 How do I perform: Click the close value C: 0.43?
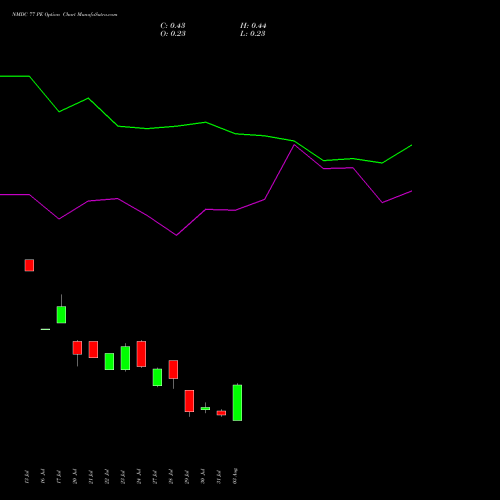[x=173, y=26]
